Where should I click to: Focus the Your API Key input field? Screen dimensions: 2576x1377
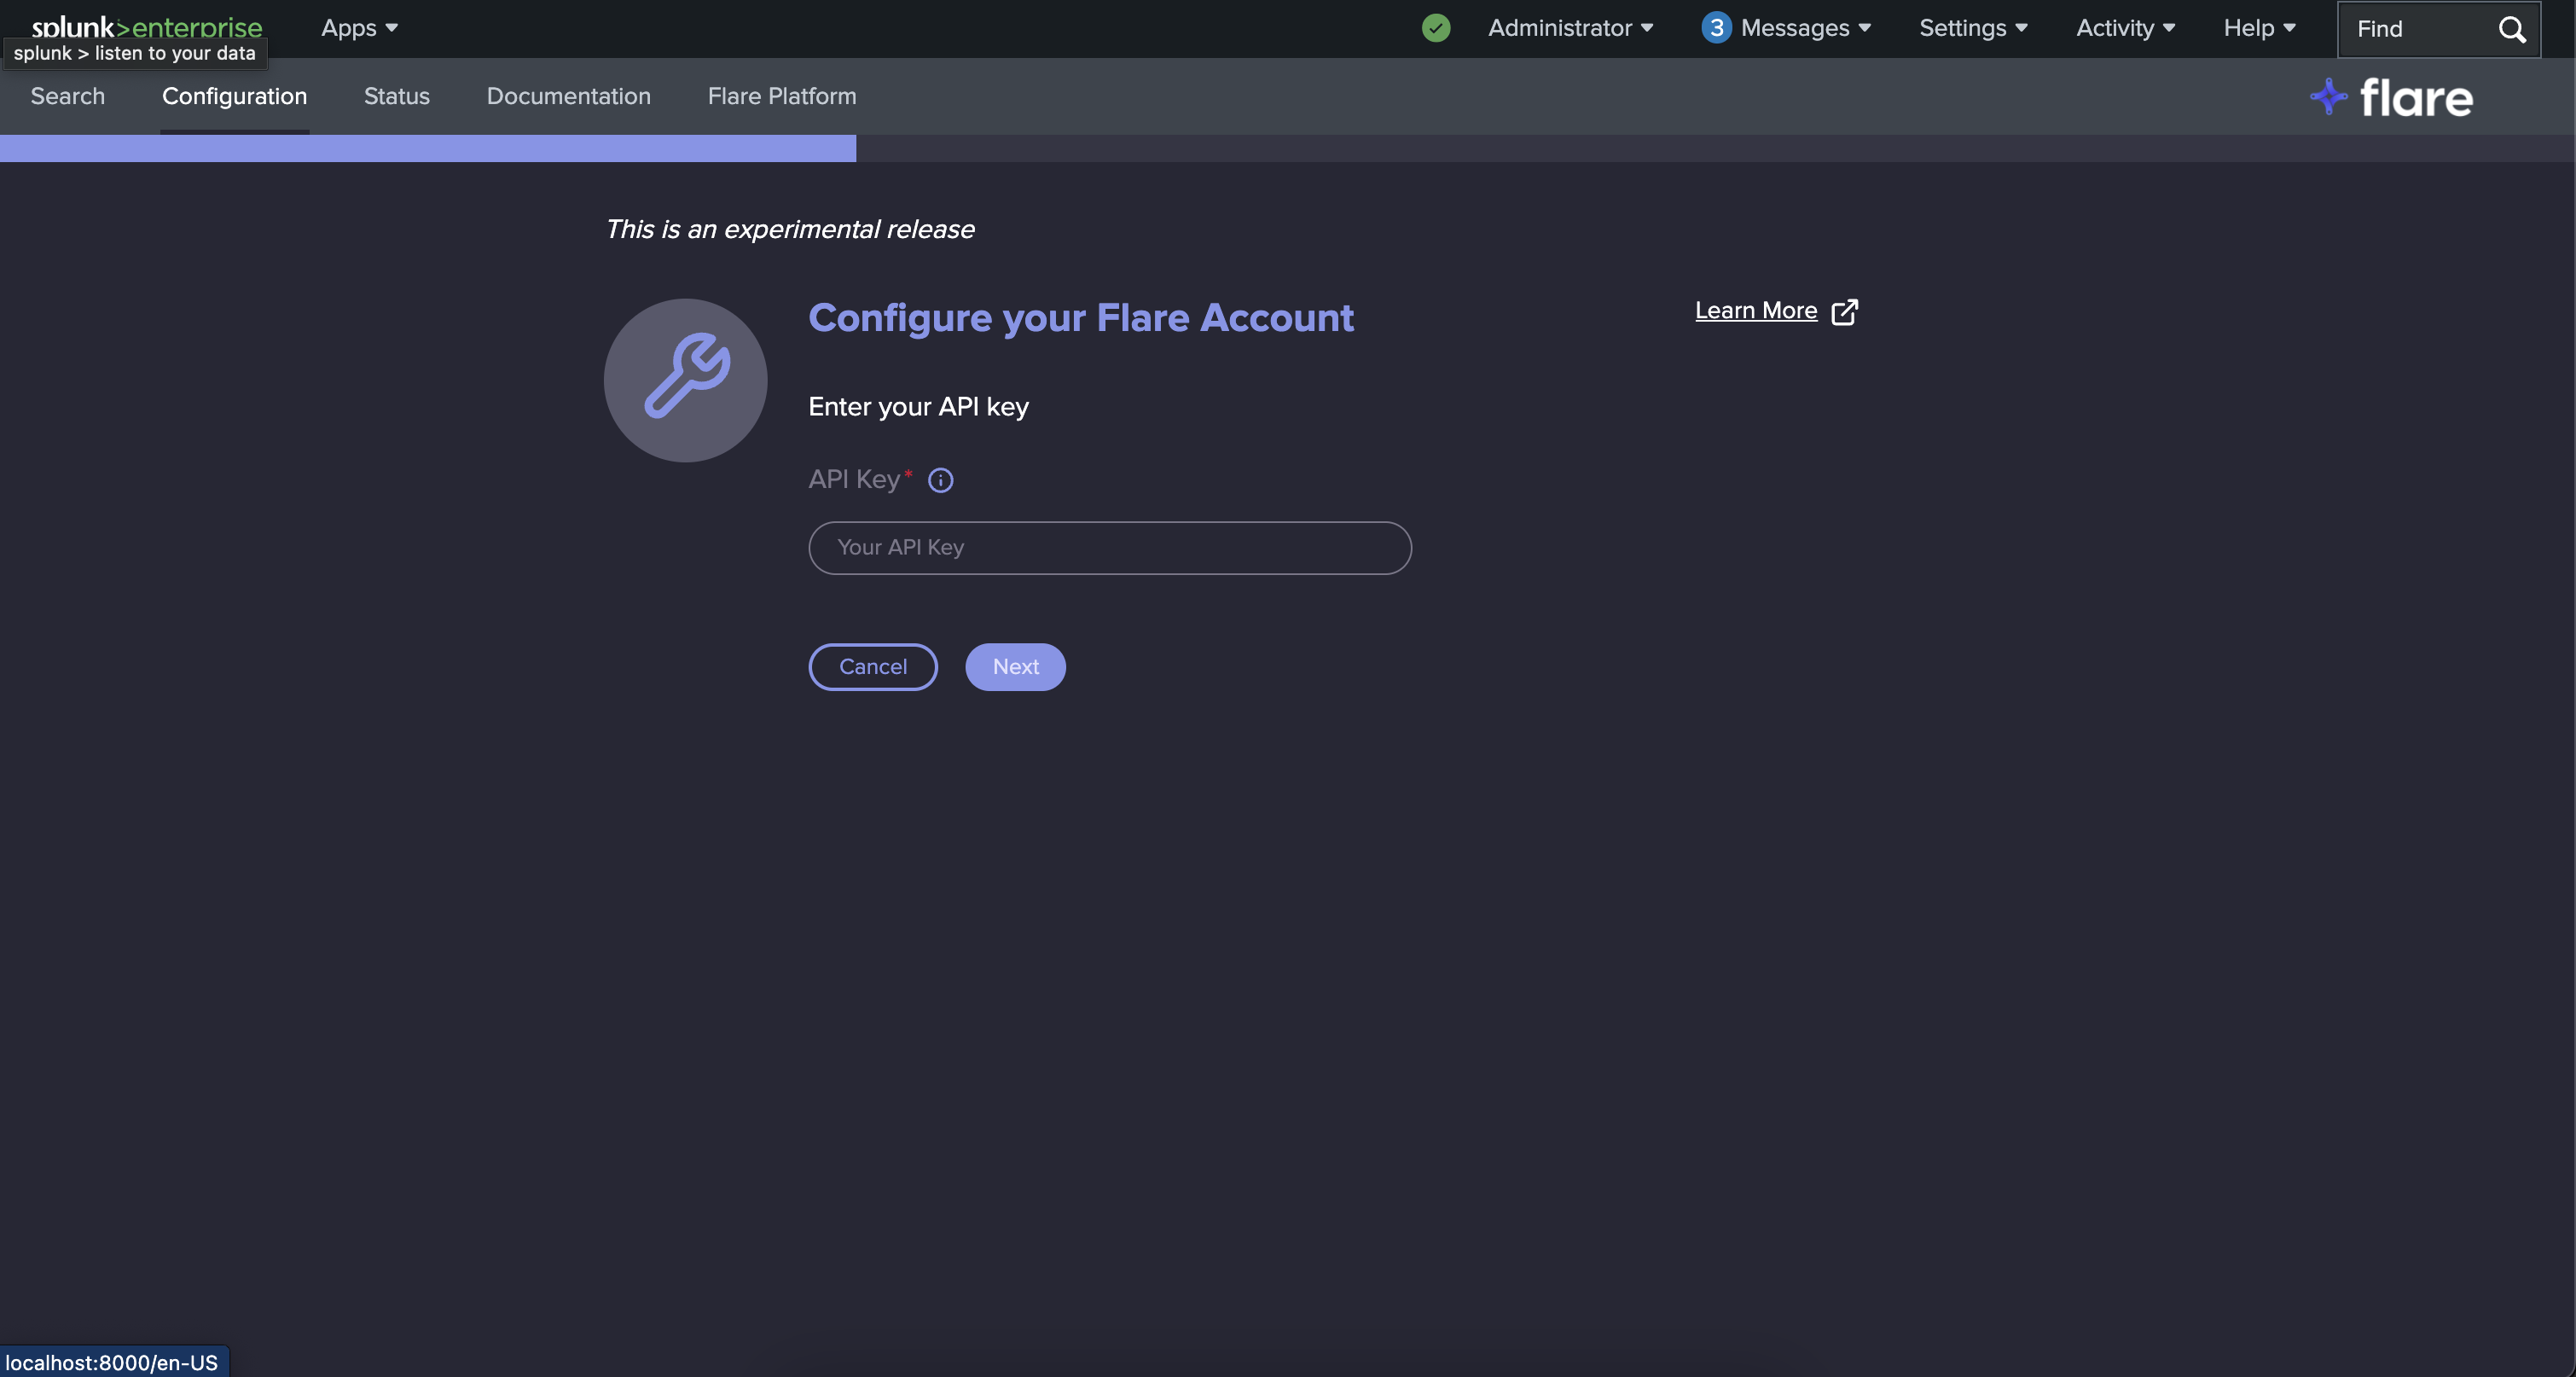click(x=1109, y=548)
